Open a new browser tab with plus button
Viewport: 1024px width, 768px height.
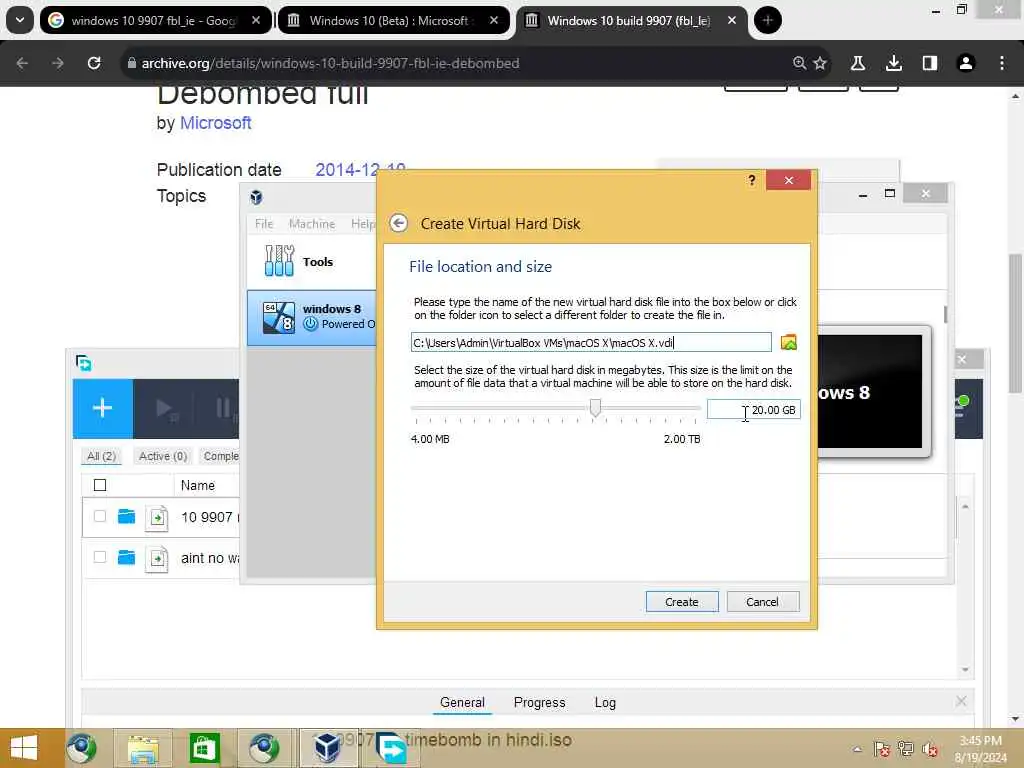pyautogui.click(x=767, y=20)
